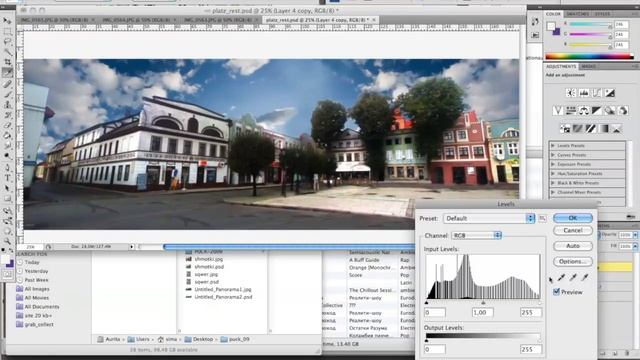
Task: Add an Exposure adjustment
Action: [610, 93]
